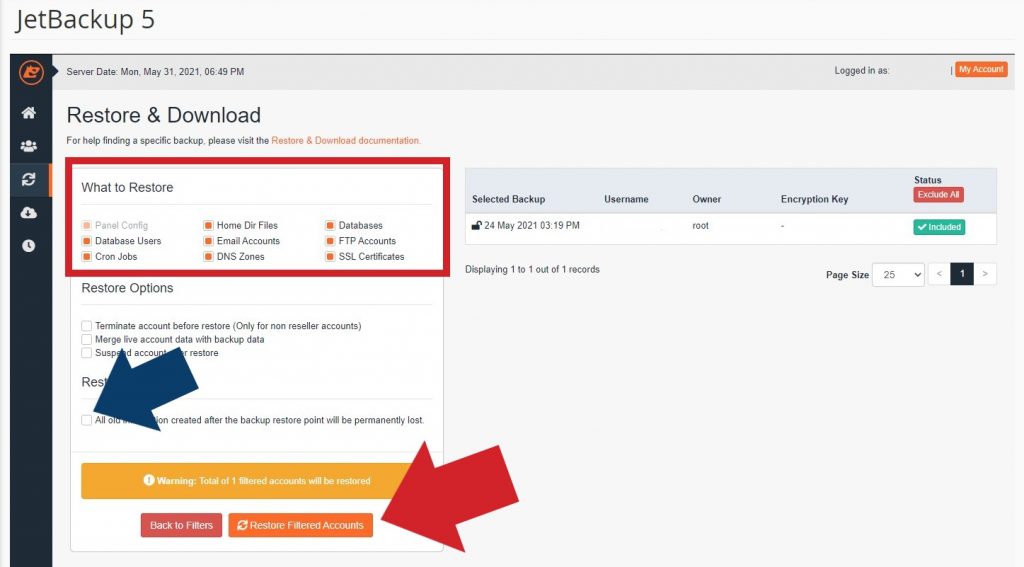Uncheck the DNS Zones checkbox

[208, 257]
